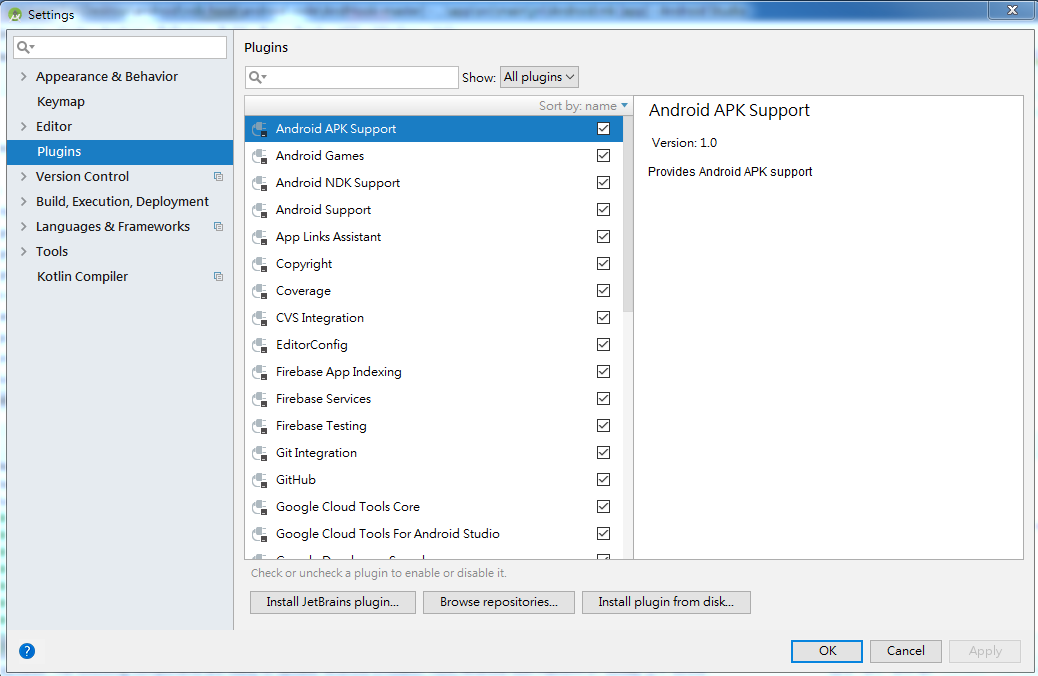Focus the settings search field
Screen dimensions: 1038x676
coord(120,47)
